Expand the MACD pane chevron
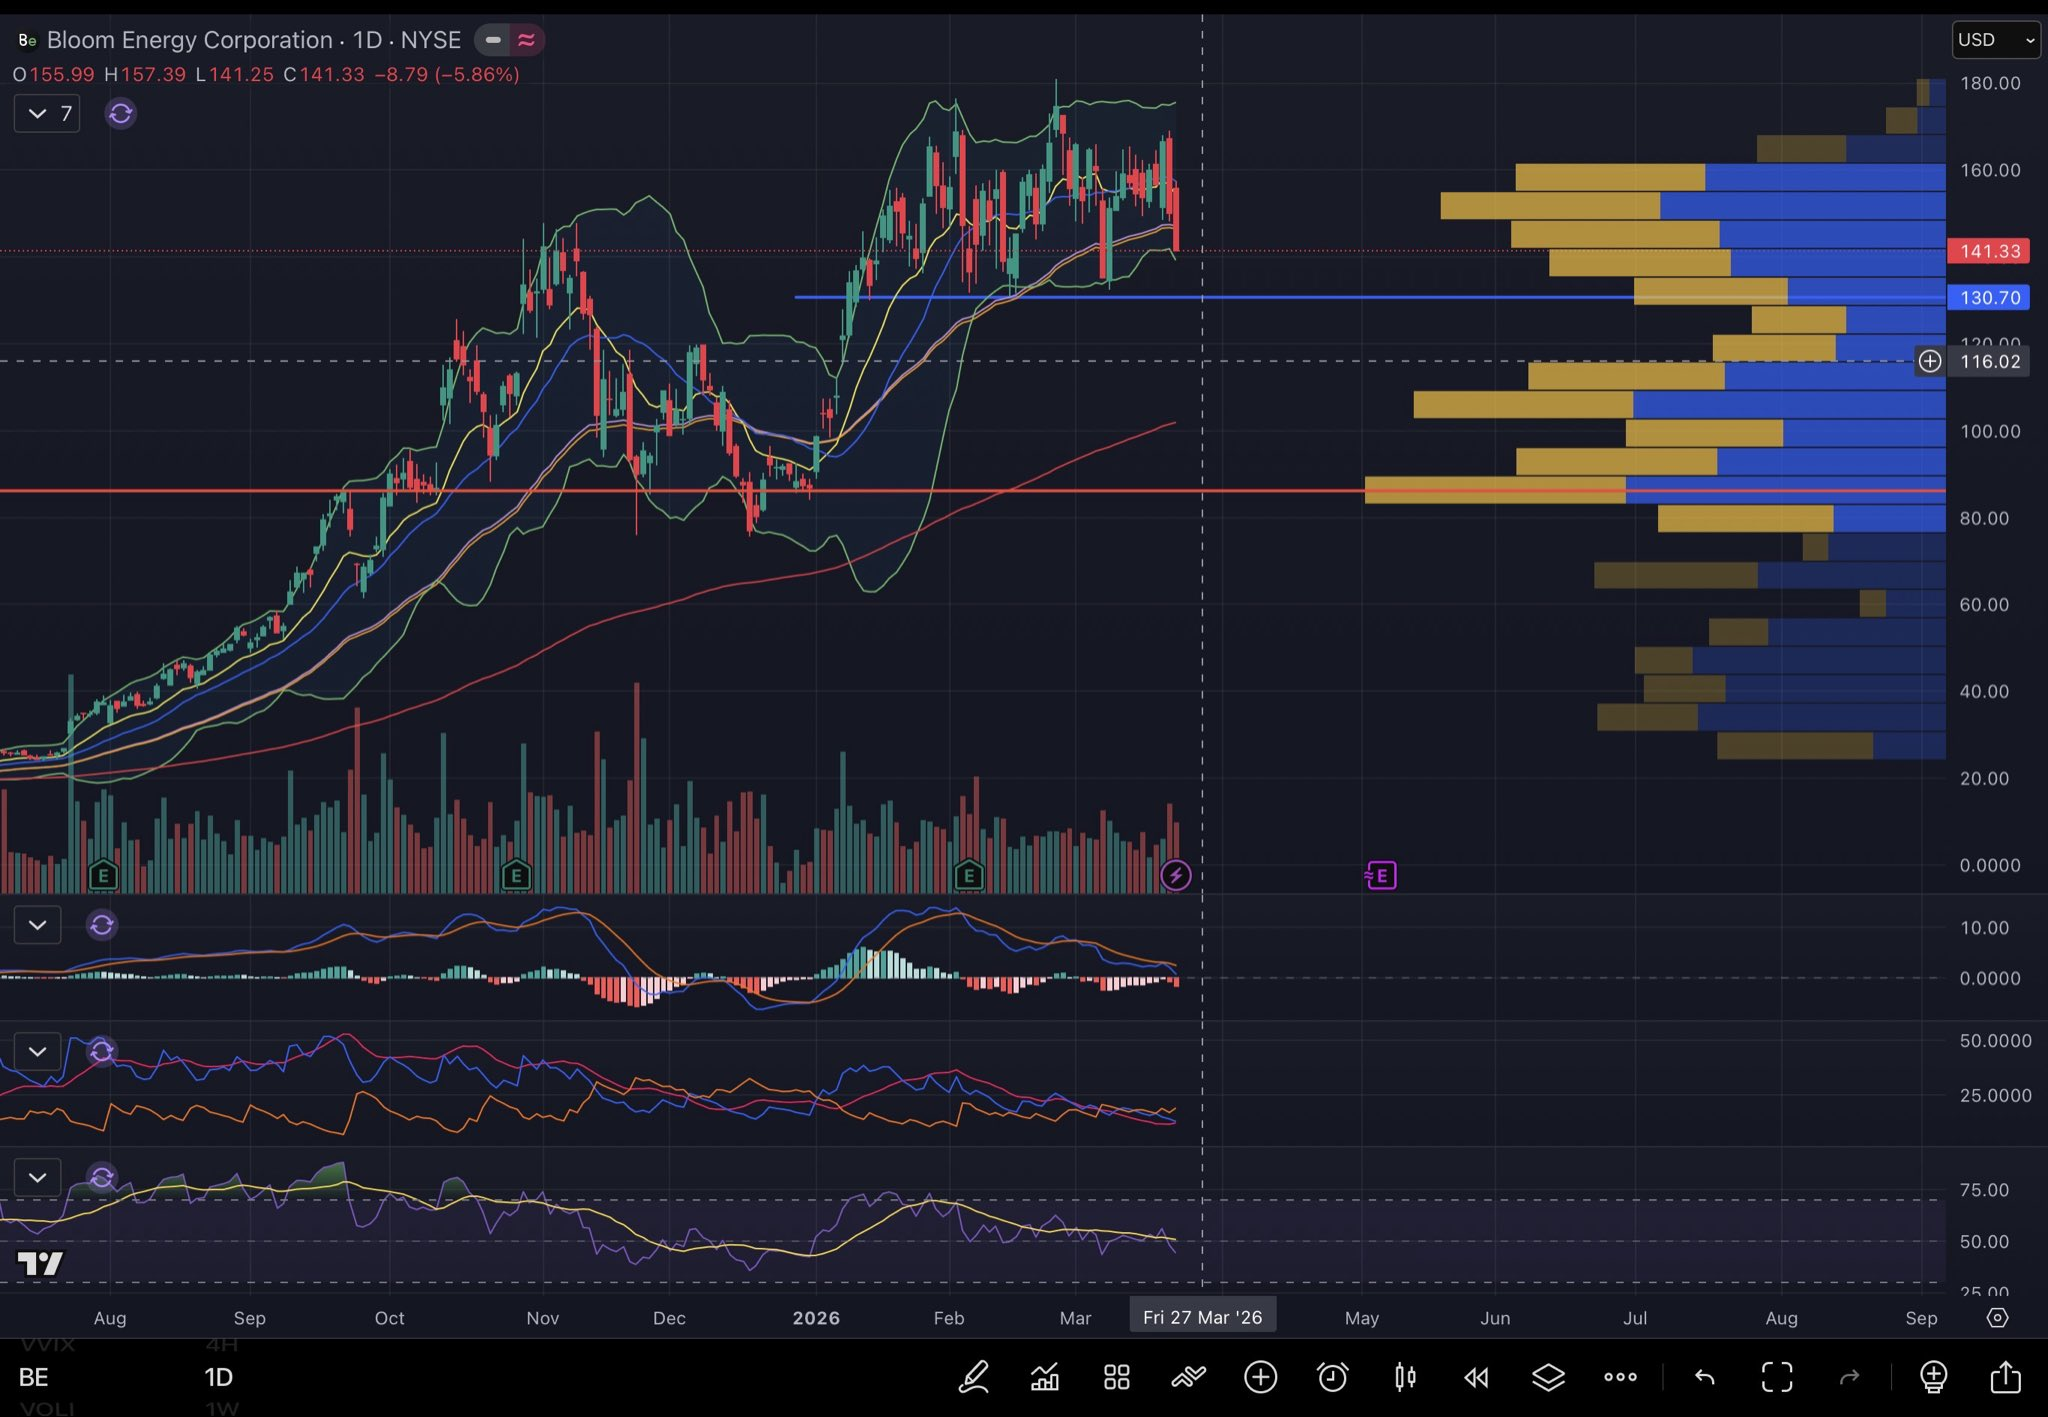The height and width of the screenshot is (1417, 2048). tap(38, 925)
